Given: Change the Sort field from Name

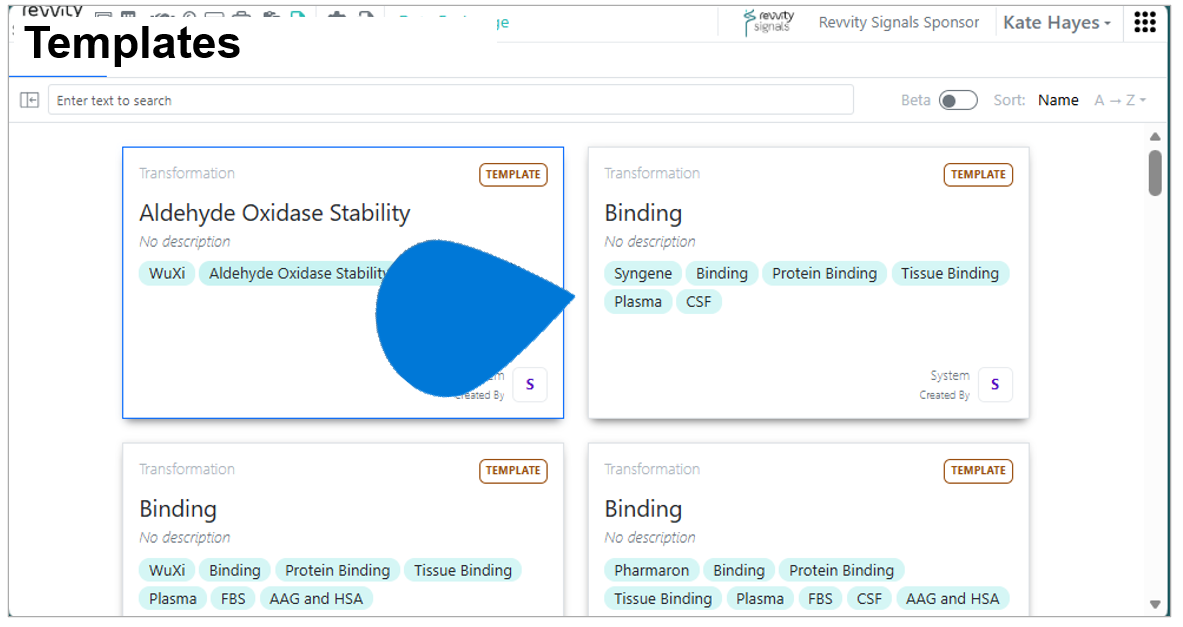Looking at the screenshot, I should [x=1058, y=100].
